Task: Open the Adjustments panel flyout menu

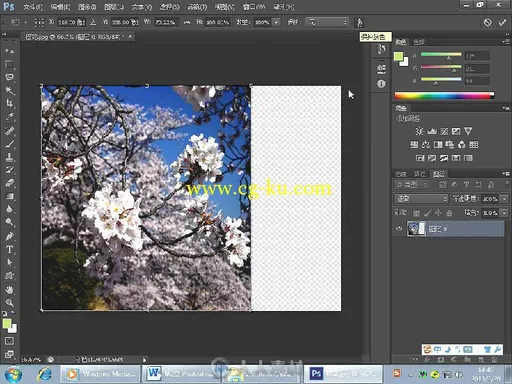Action: coord(506,108)
